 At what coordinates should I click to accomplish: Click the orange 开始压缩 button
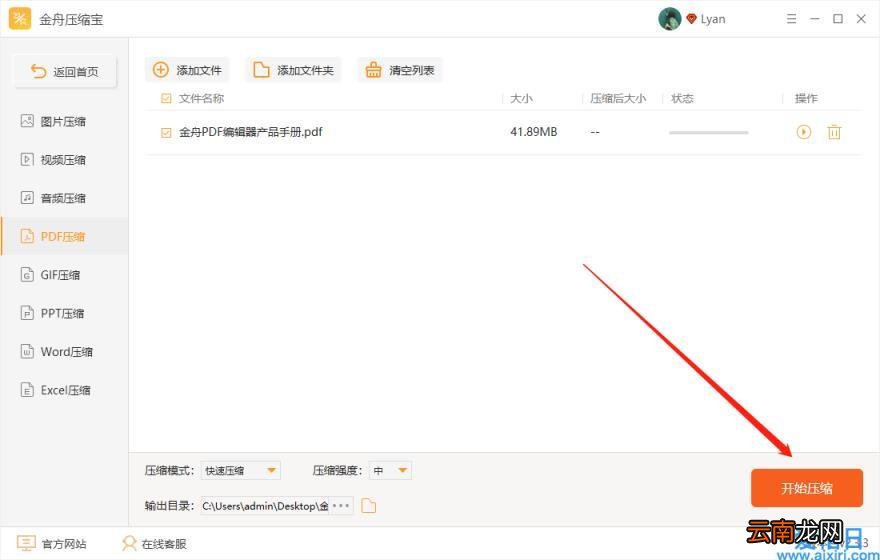pyautogui.click(x=807, y=488)
